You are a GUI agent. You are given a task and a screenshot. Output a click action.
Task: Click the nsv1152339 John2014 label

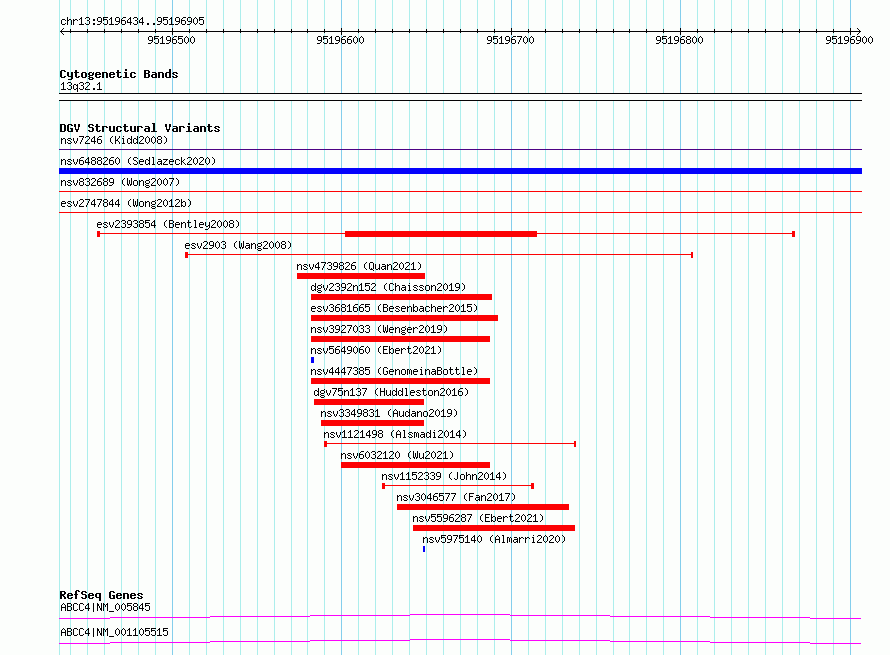click(444, 476)
